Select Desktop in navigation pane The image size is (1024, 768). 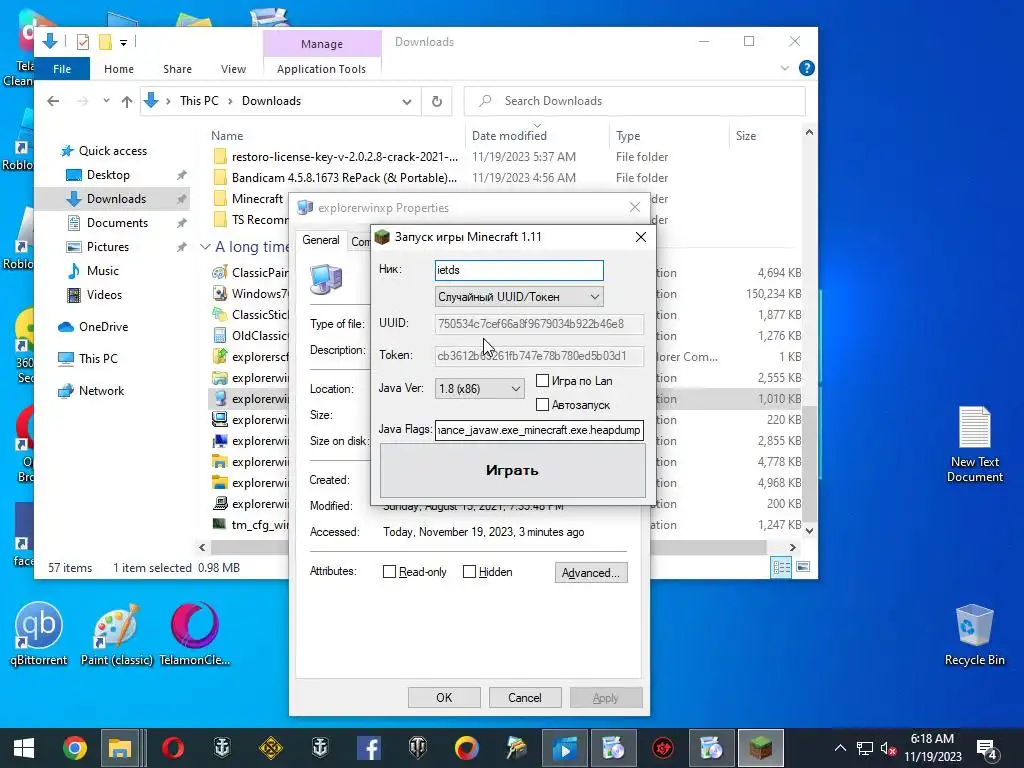tap(108, 175)
